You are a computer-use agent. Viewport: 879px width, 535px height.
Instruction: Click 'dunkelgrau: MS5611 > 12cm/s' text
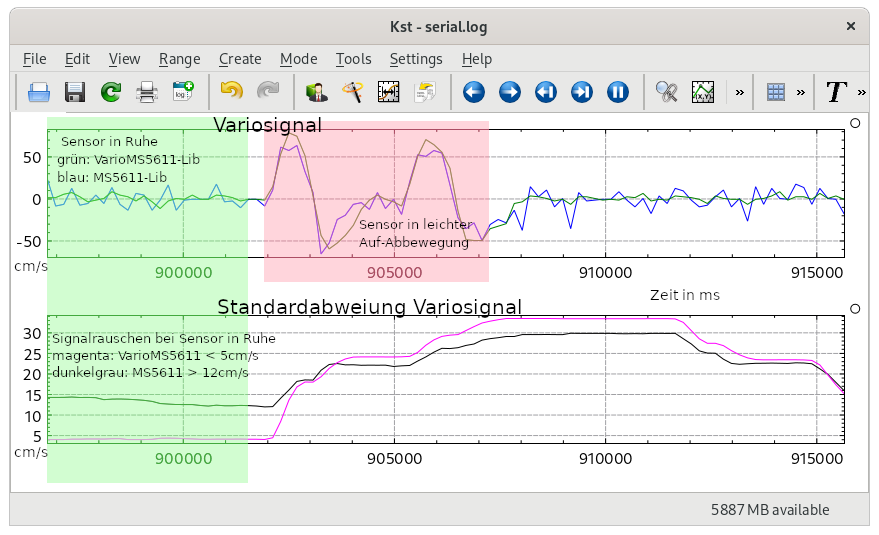150,372
